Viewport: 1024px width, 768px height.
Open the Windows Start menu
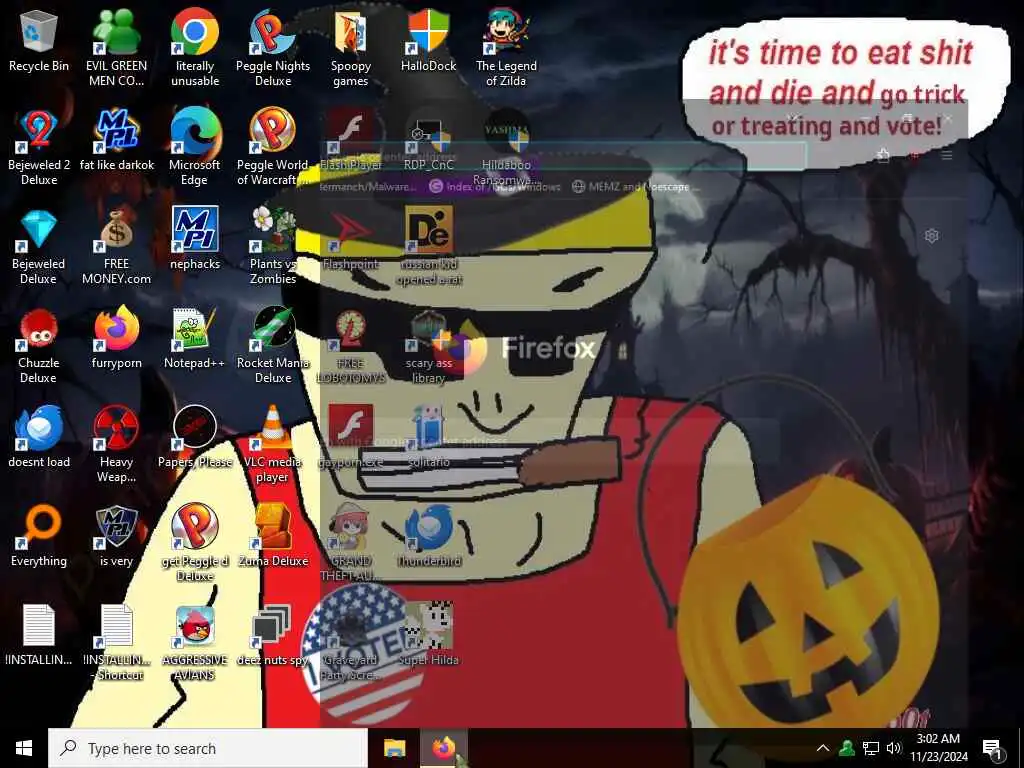(24, 748)
